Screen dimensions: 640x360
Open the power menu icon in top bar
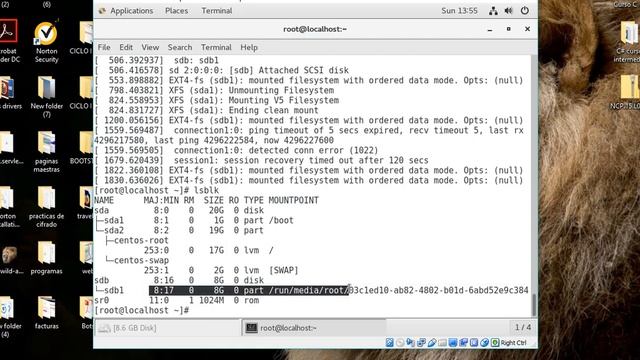point(524,11)
